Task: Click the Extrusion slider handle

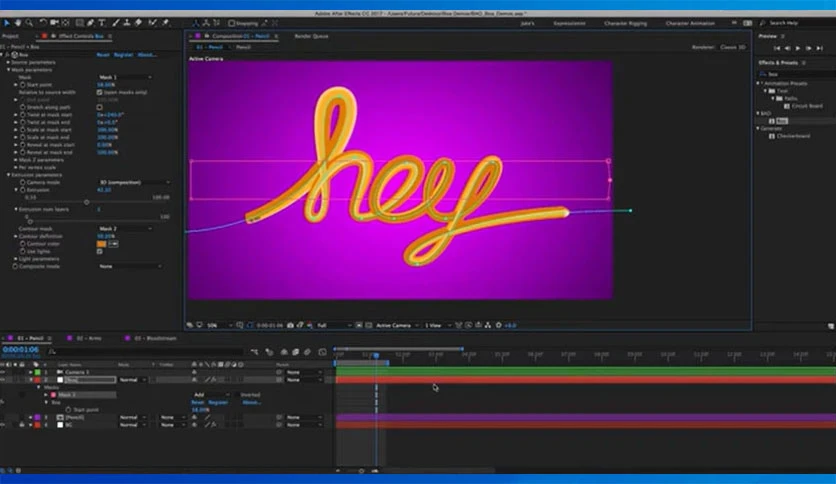Action: pos(86,202)
